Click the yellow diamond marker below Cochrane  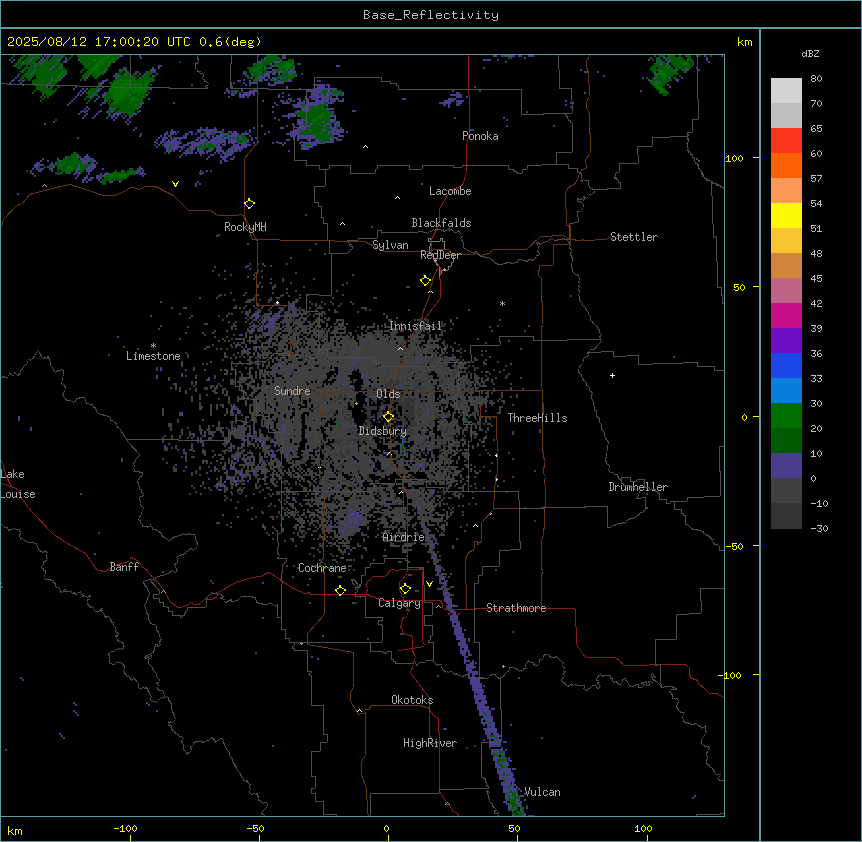pos(340,590)
